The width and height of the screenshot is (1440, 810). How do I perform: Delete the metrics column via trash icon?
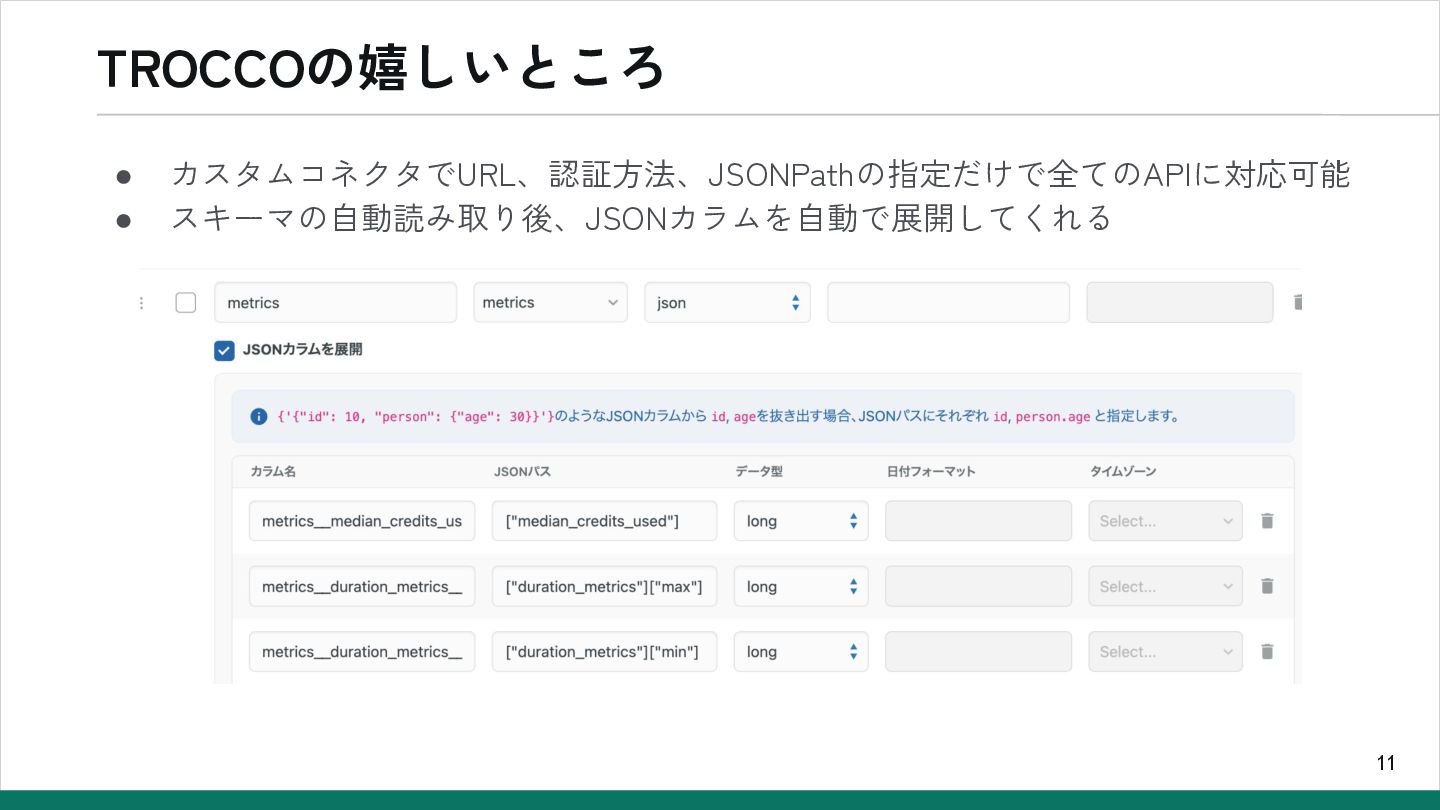pos(1297,302)
